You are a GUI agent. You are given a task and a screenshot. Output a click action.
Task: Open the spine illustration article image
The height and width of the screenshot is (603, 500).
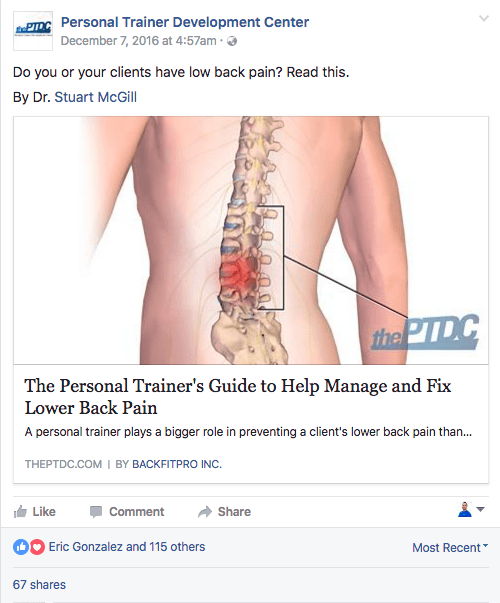pos(251,240)
